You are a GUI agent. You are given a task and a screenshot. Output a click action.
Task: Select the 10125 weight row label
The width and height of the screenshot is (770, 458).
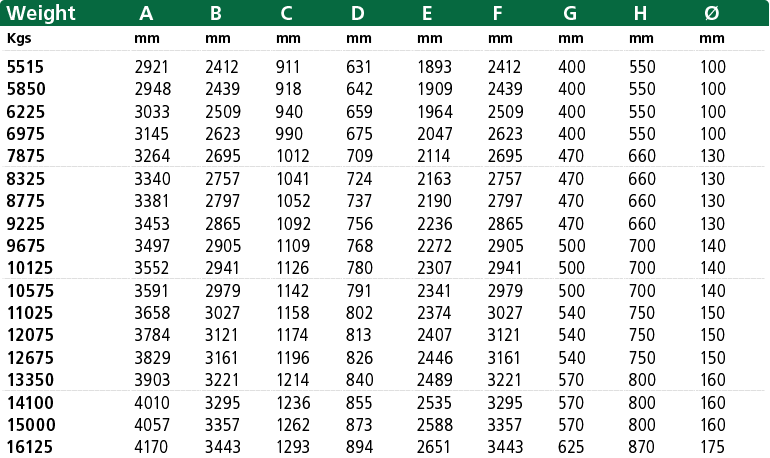(29, 268)
